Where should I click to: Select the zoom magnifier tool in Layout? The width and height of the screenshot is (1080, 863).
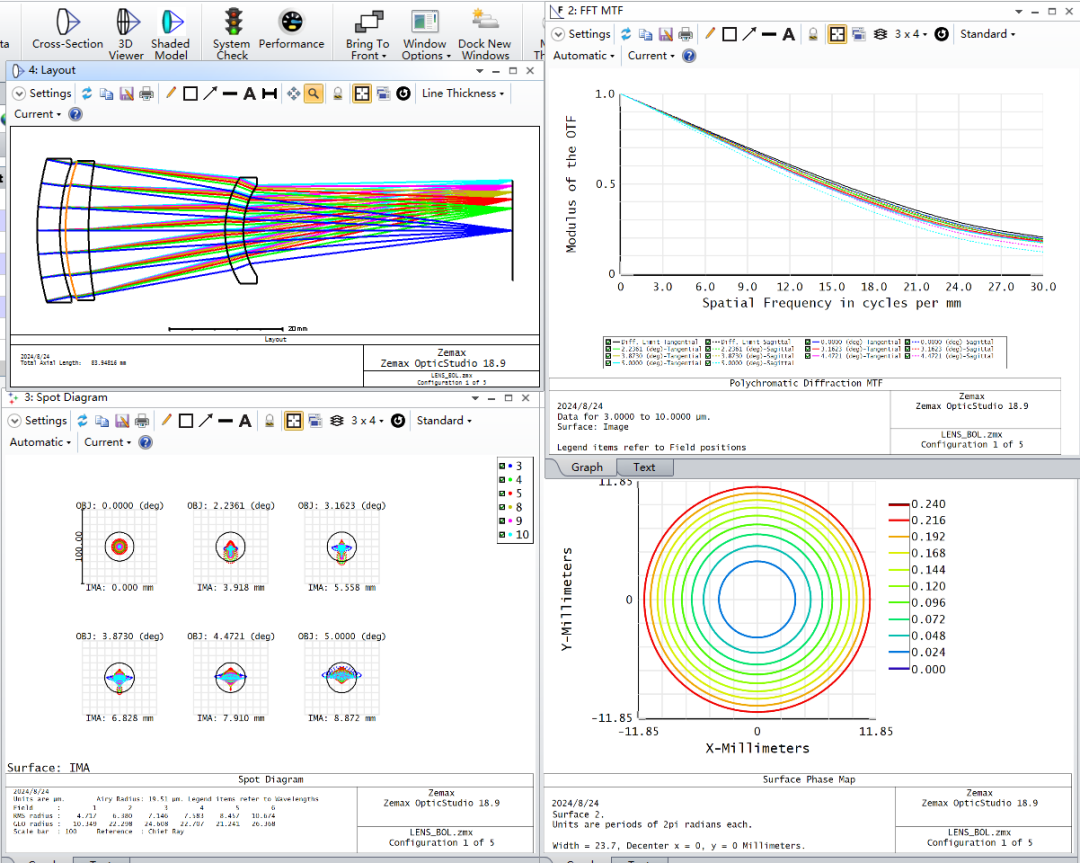click(x=314, y=93)
